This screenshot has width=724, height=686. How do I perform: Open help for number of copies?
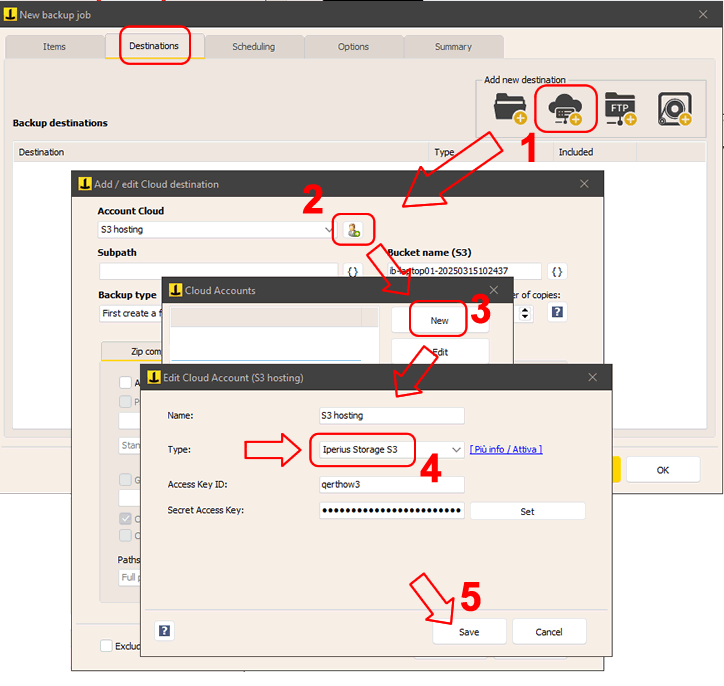pos(557,312)
